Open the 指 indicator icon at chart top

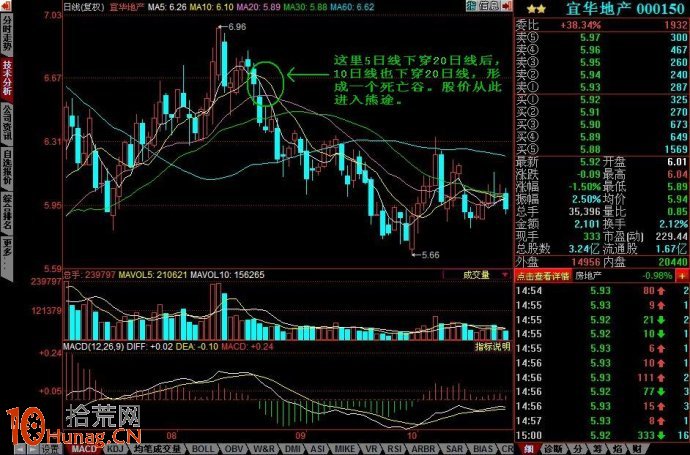[472, 6]
